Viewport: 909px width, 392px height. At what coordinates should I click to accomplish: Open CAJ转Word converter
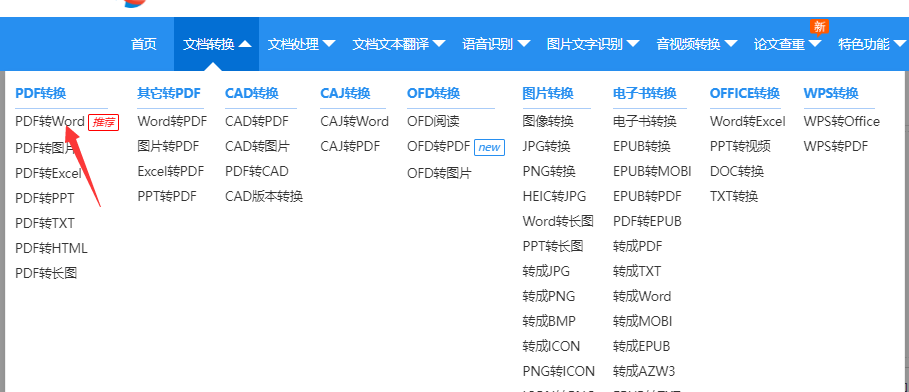(354, 122)
